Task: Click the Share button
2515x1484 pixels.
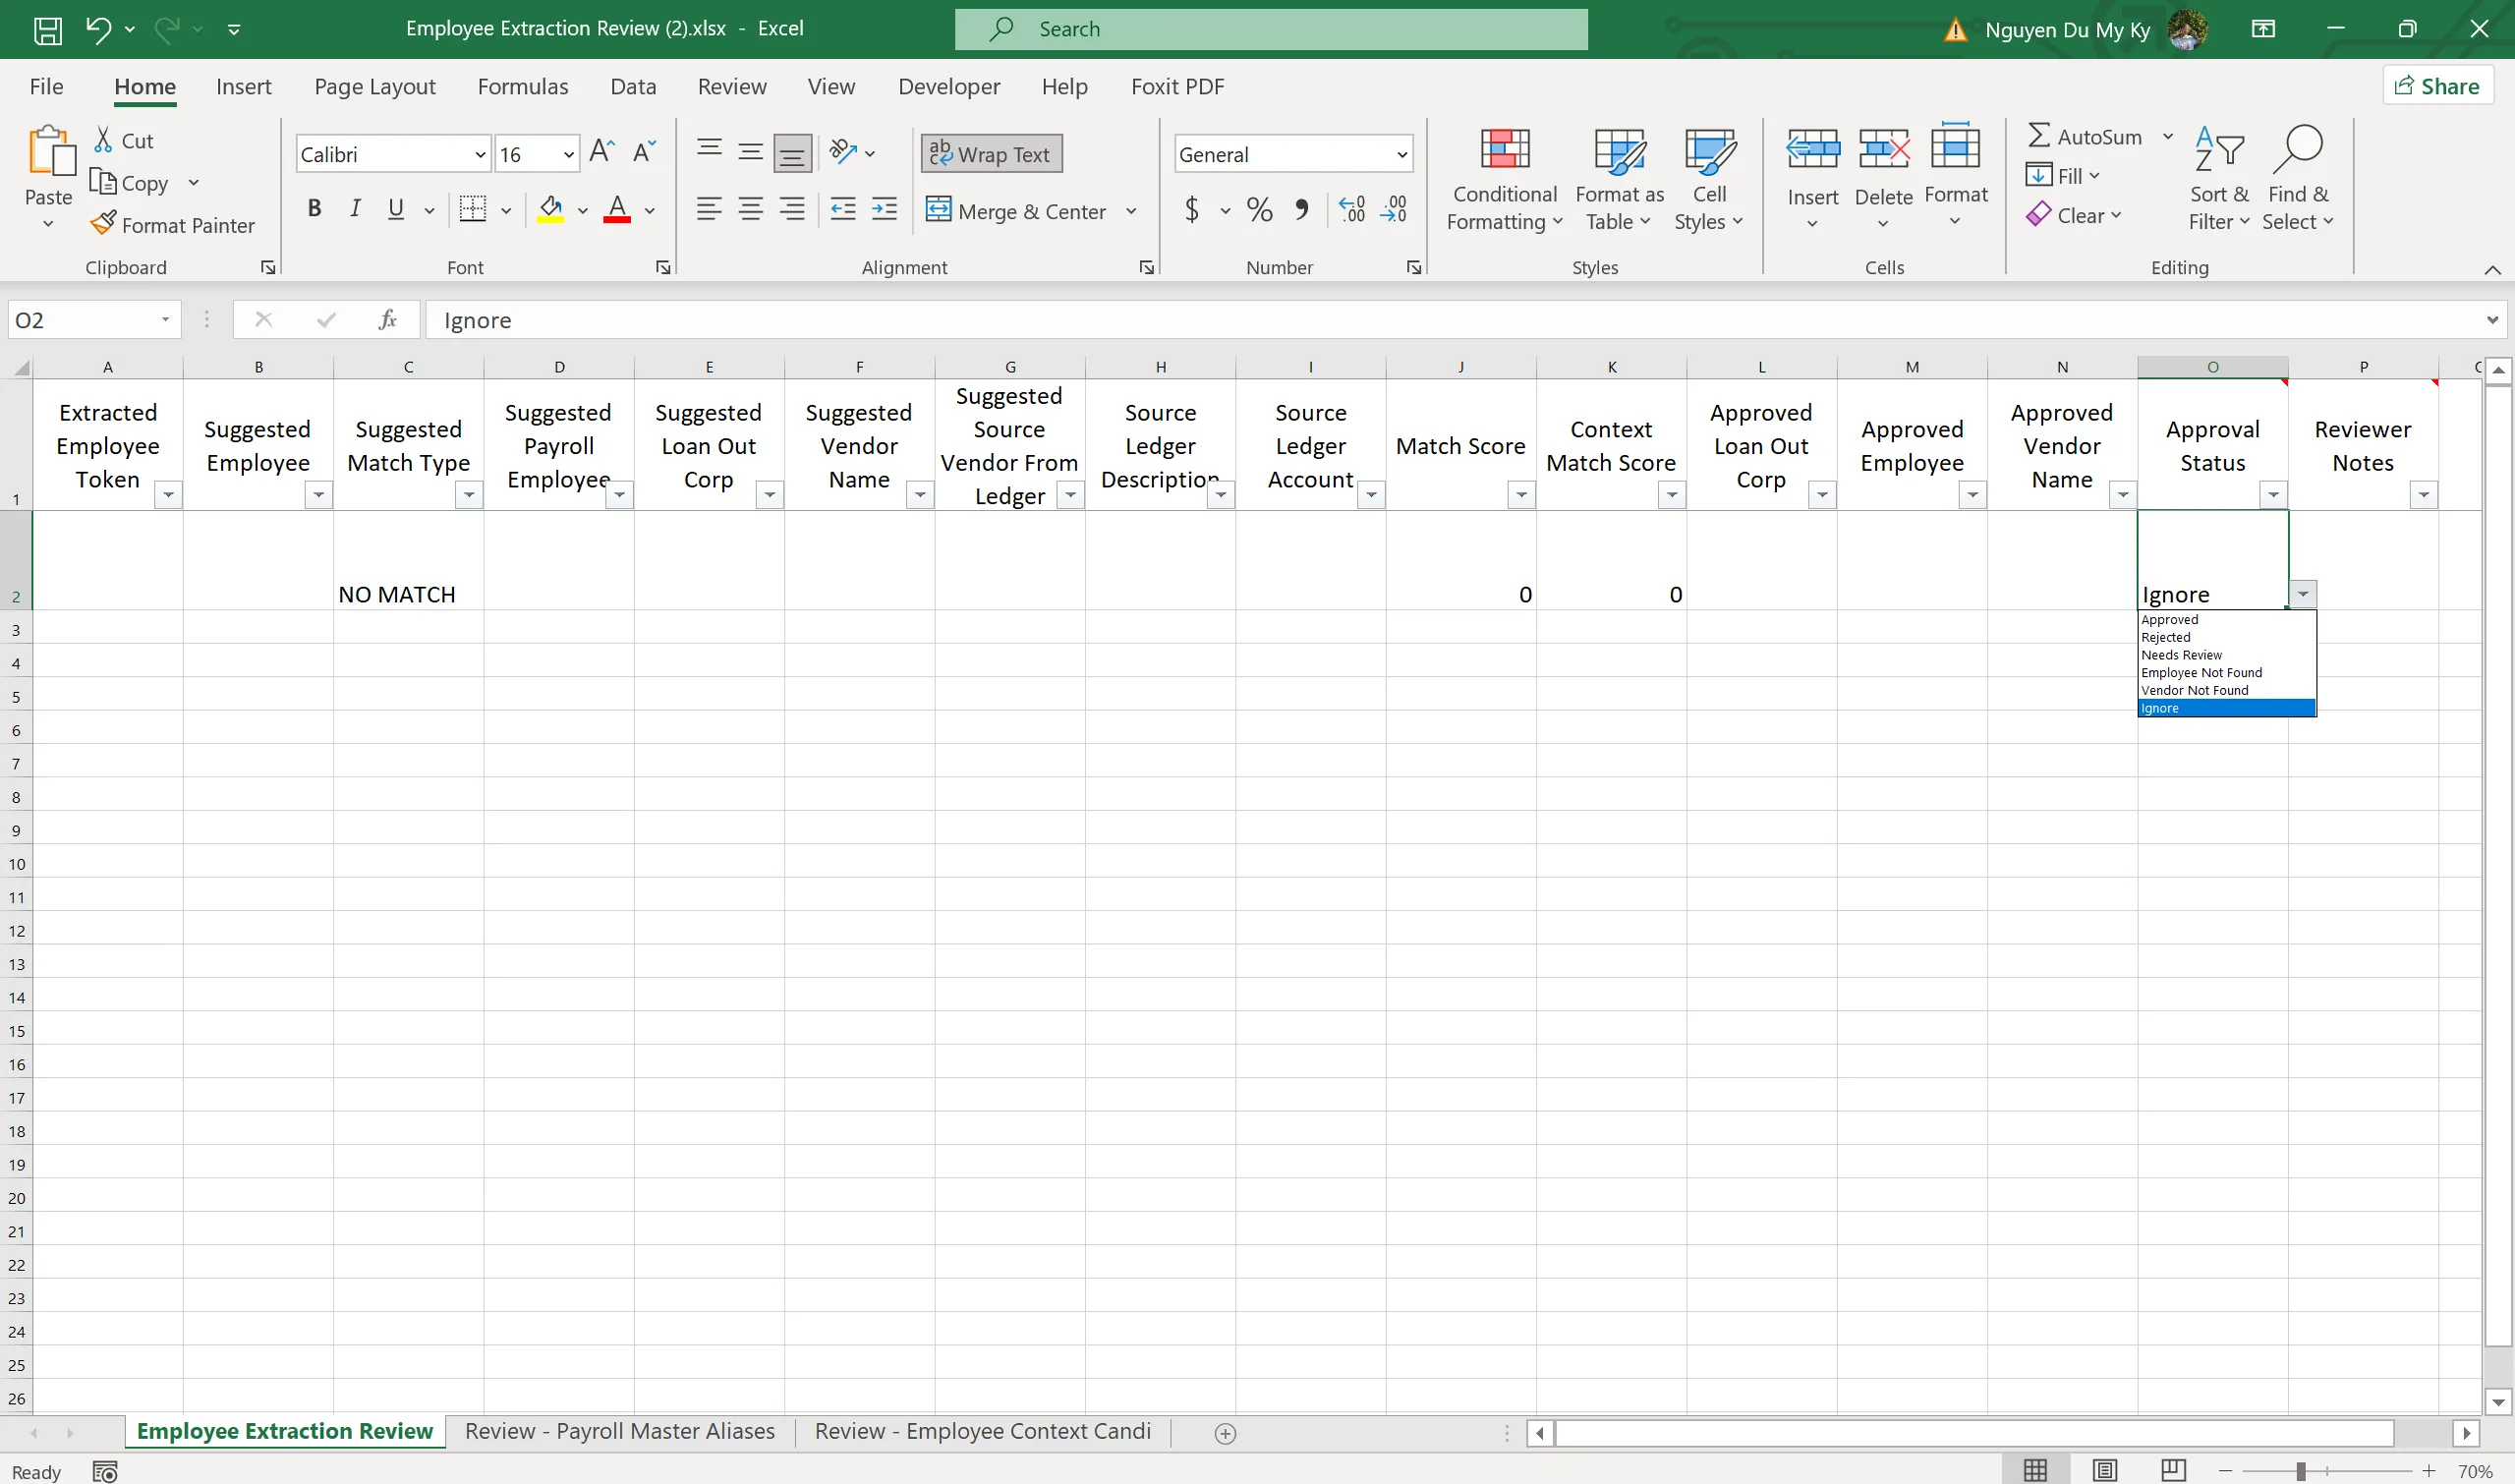Action: click(2437, 86)
